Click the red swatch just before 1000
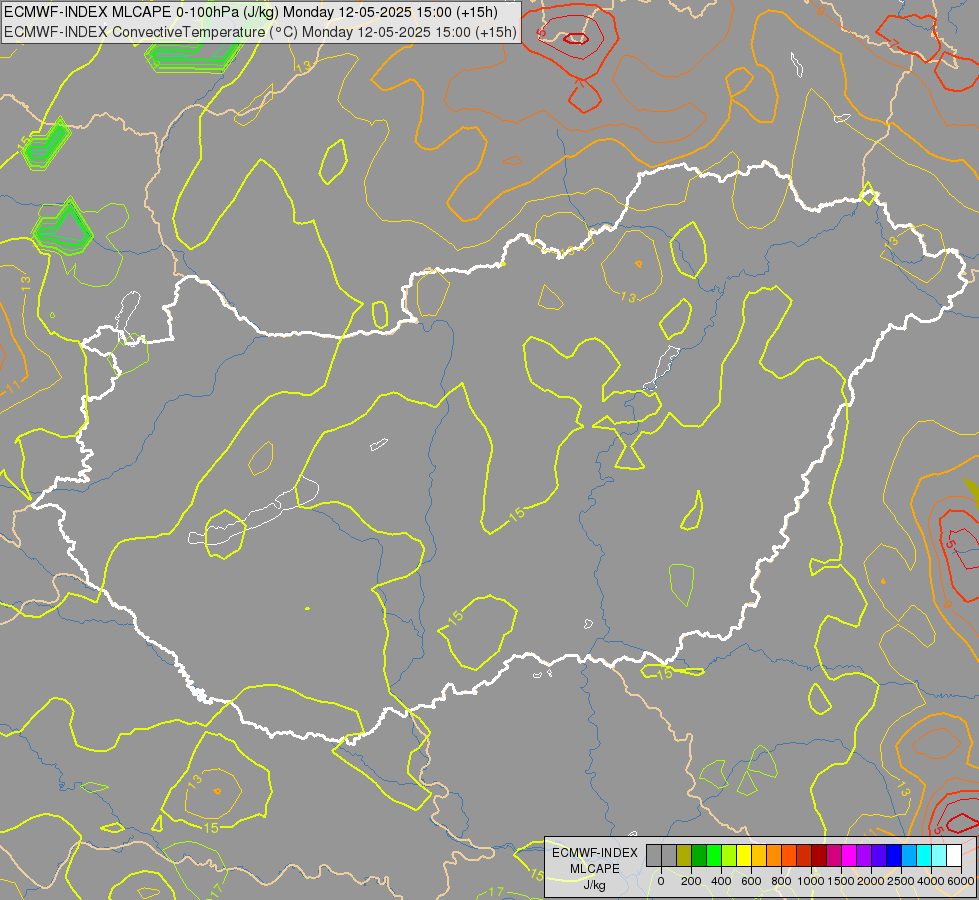979x900 pixels. [x=804, y=855]
